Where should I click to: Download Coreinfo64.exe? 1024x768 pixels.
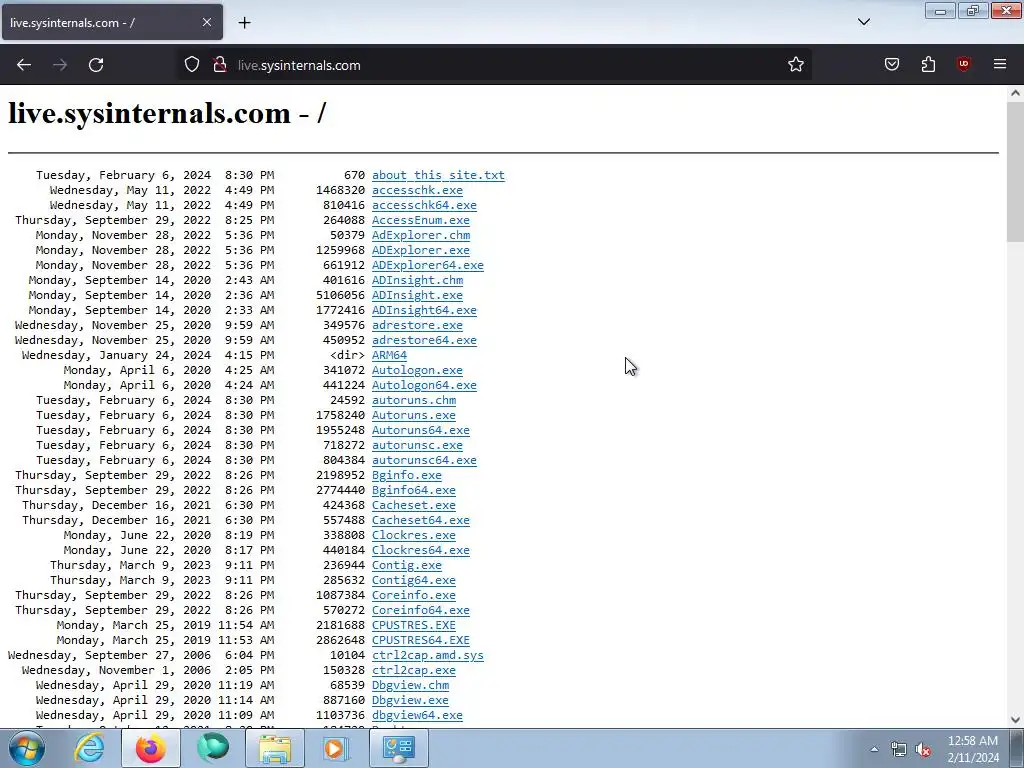pyautogui.click(x=421, y=611)
